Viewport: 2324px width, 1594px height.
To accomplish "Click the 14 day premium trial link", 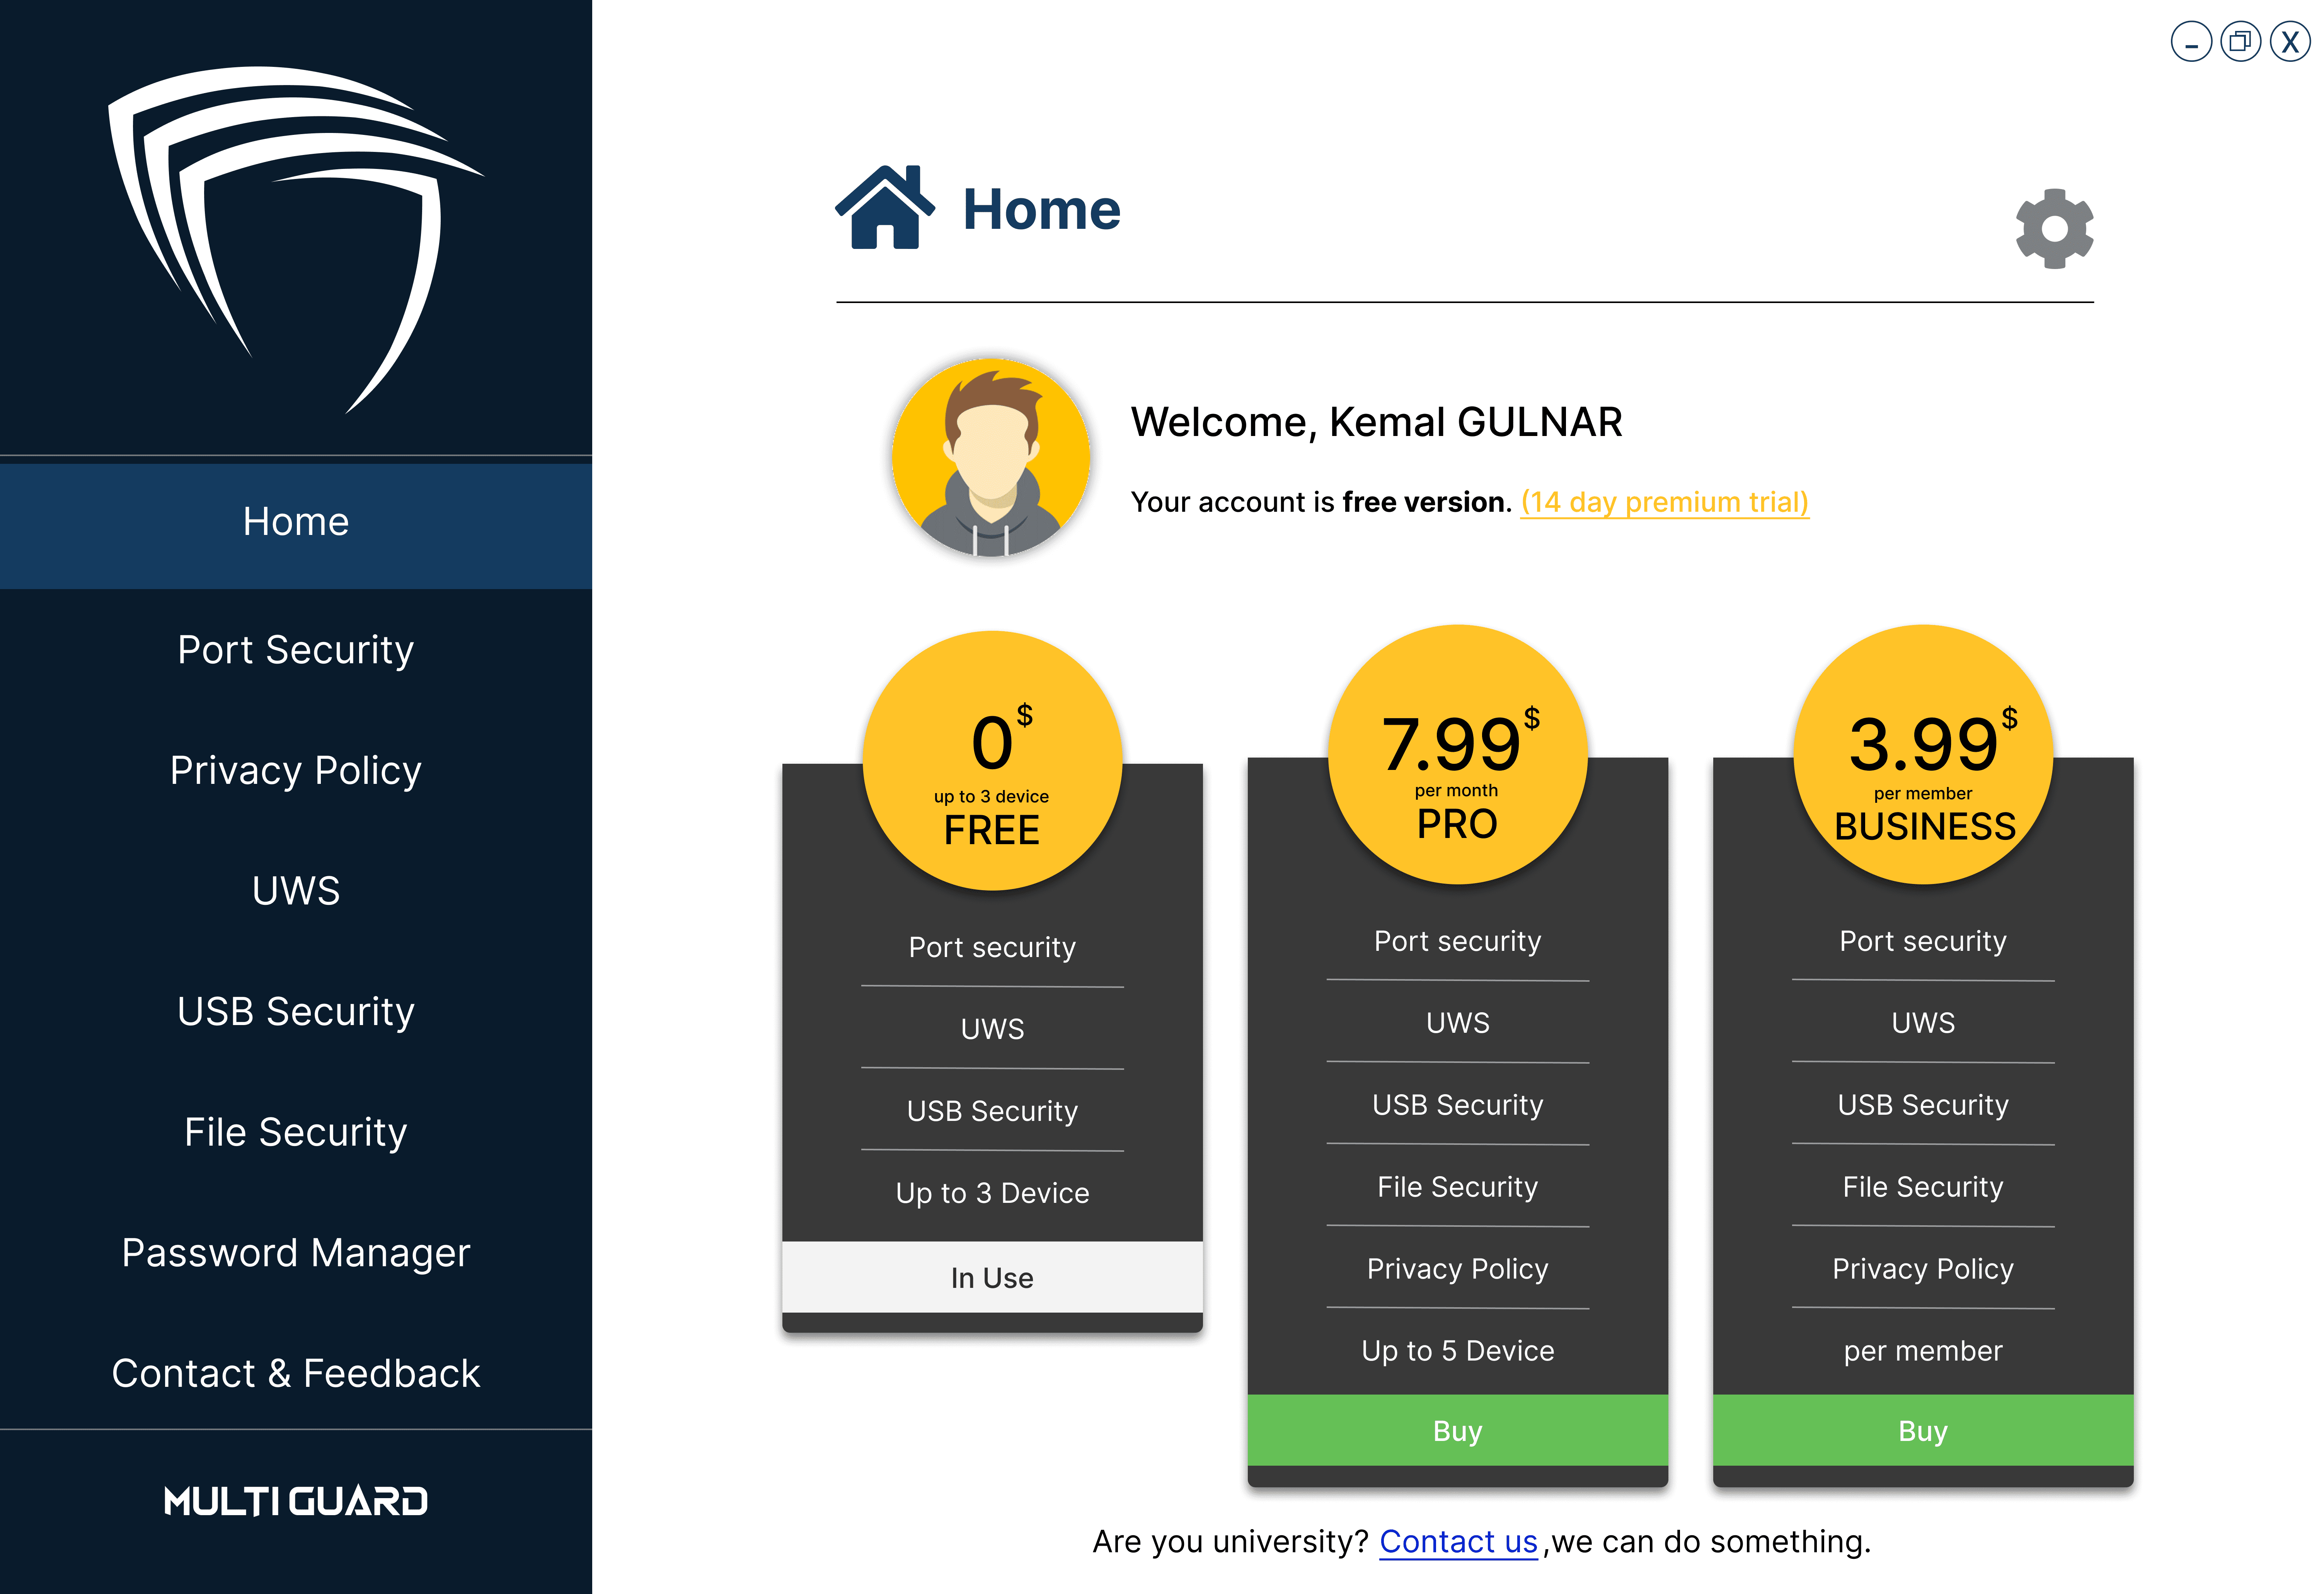I will (1665, 502).
